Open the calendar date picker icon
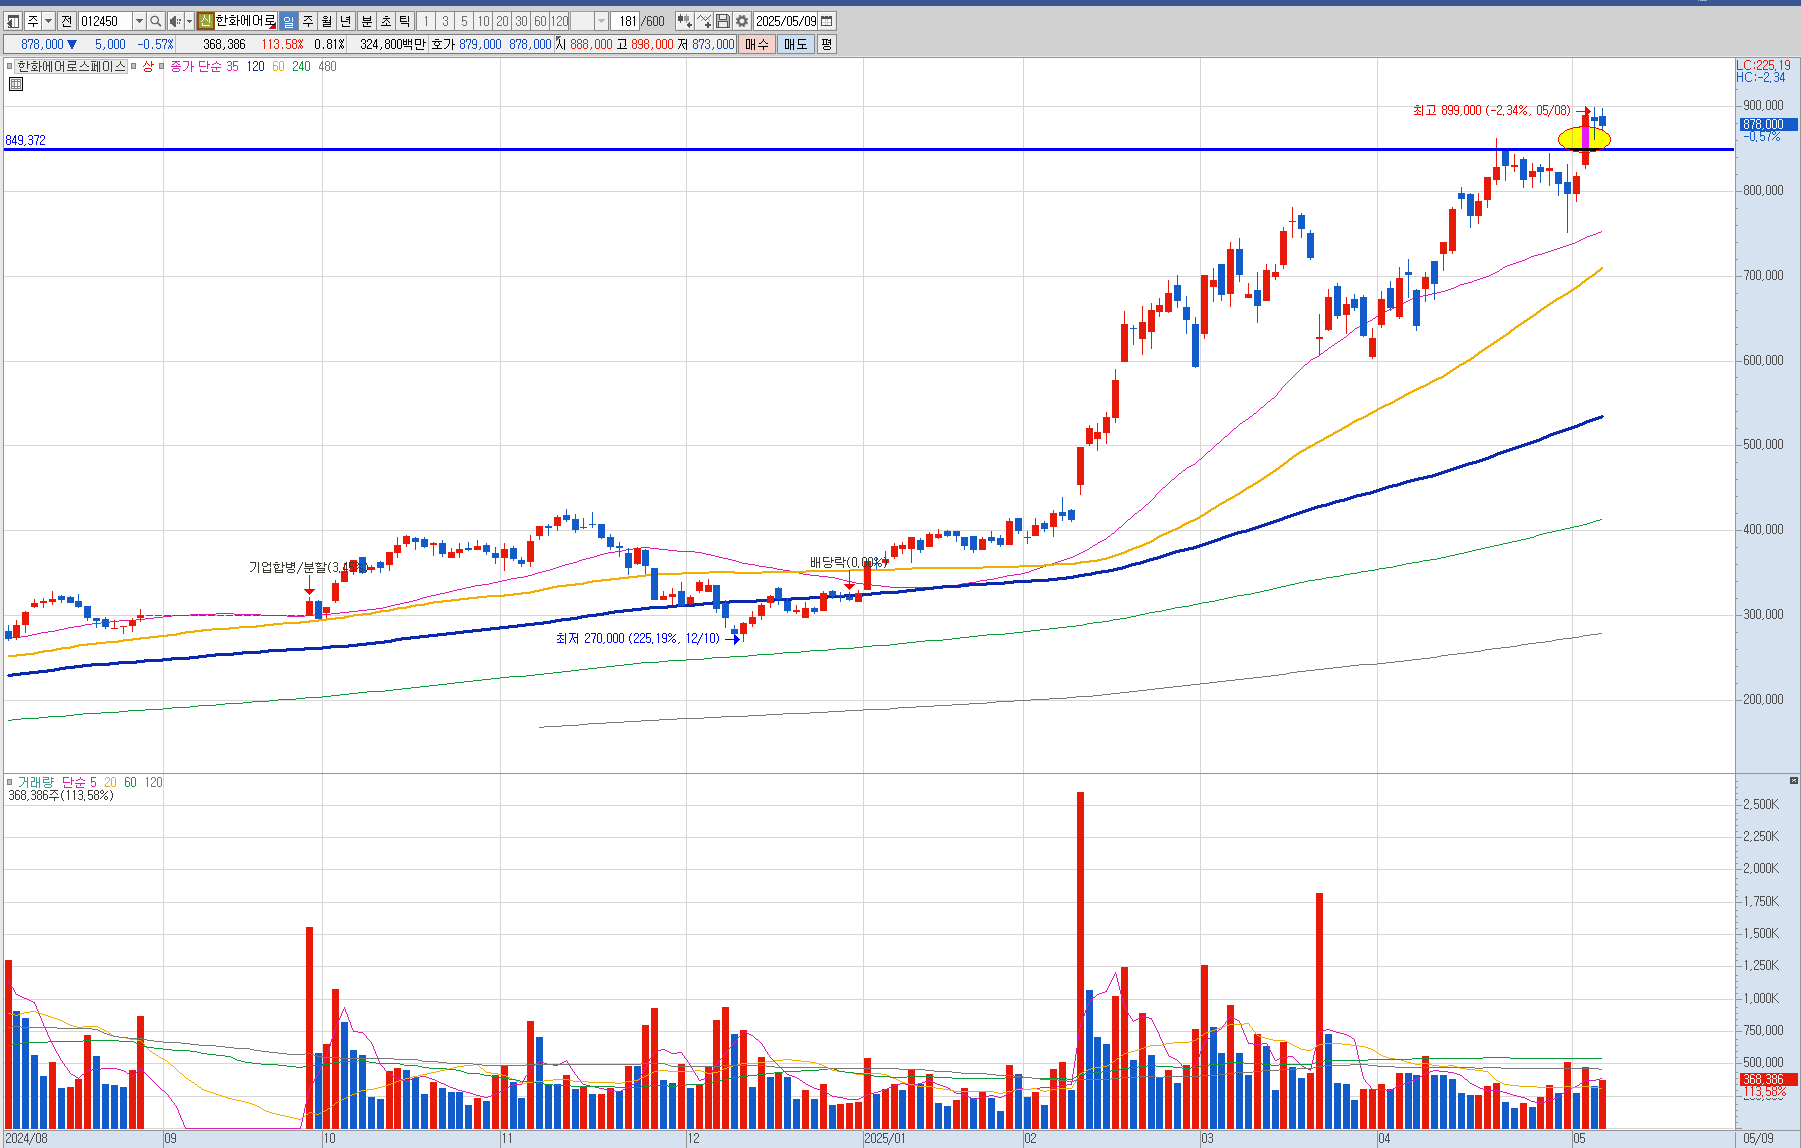 [827, 21]
